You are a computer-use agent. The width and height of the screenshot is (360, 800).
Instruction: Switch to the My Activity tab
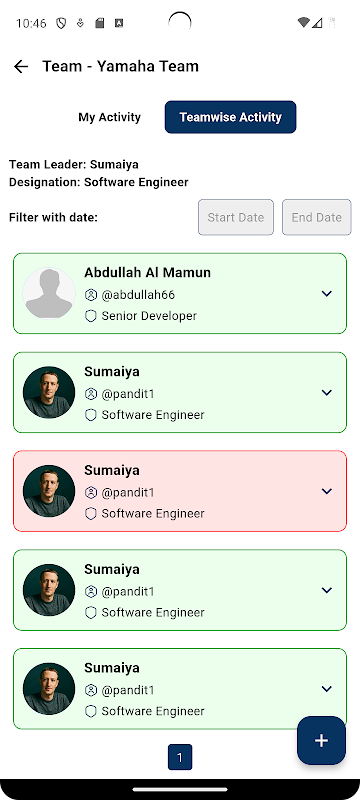[x=109, y=117]
